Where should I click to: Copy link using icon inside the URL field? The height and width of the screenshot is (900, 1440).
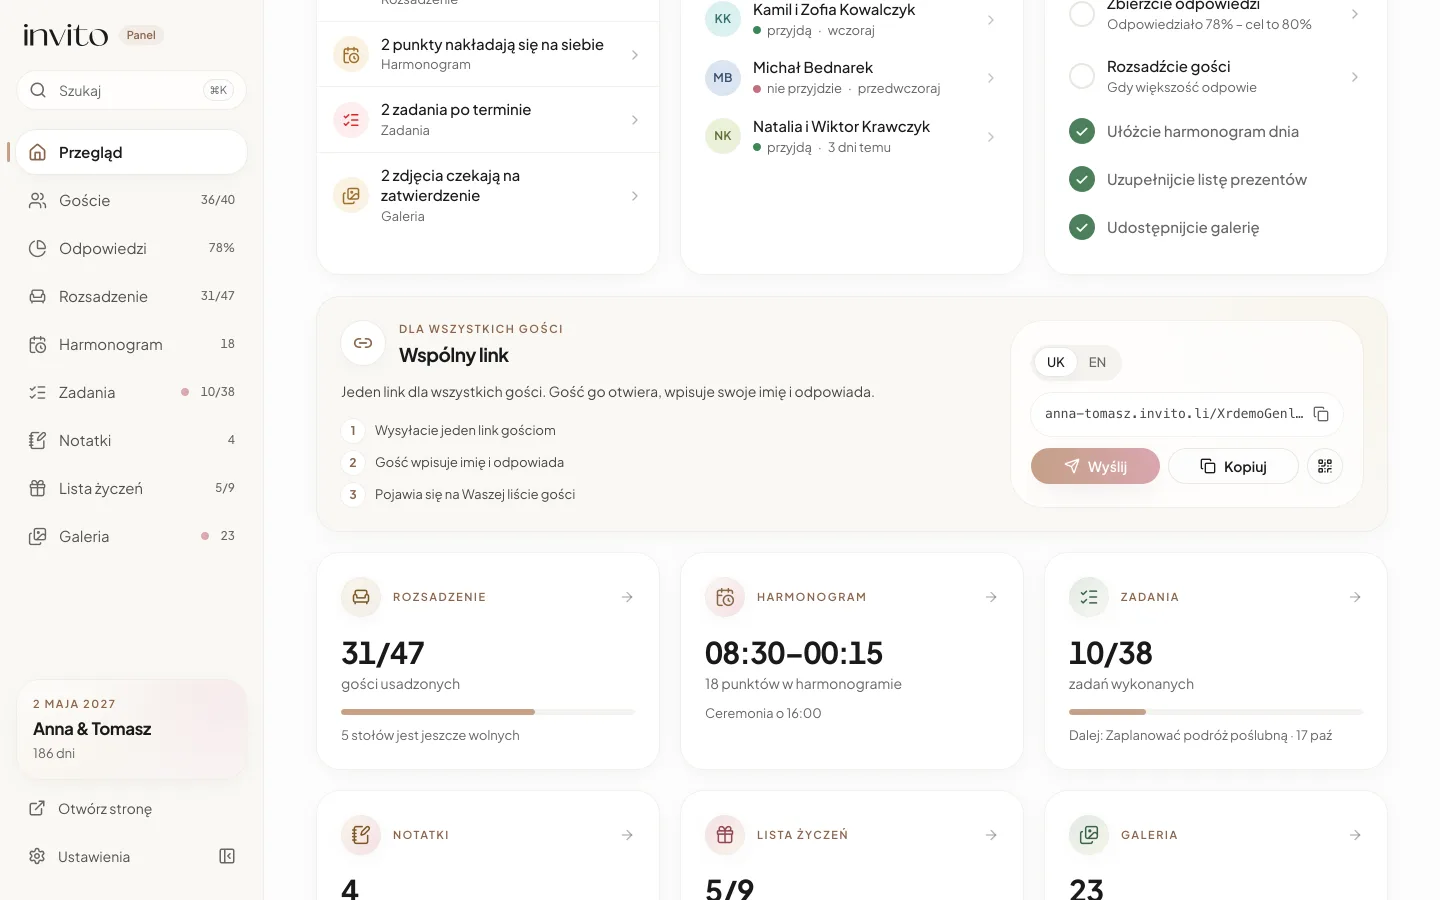pyautogui.click(x=1321, y=414)
